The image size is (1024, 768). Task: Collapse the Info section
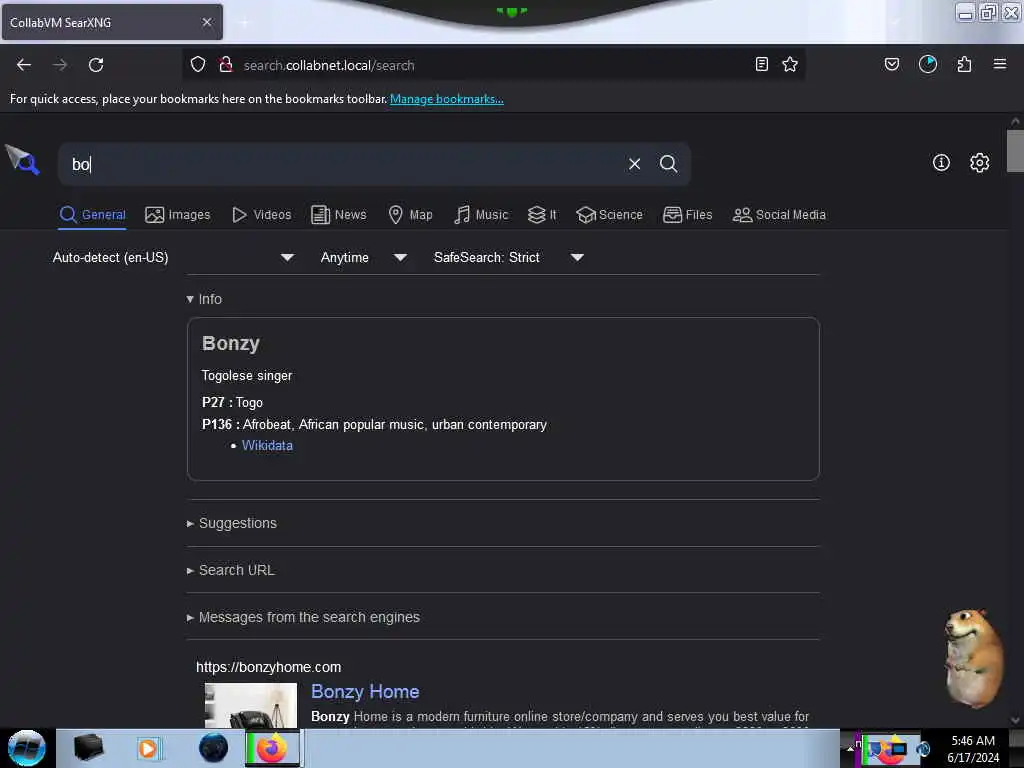tap(204, 299)
